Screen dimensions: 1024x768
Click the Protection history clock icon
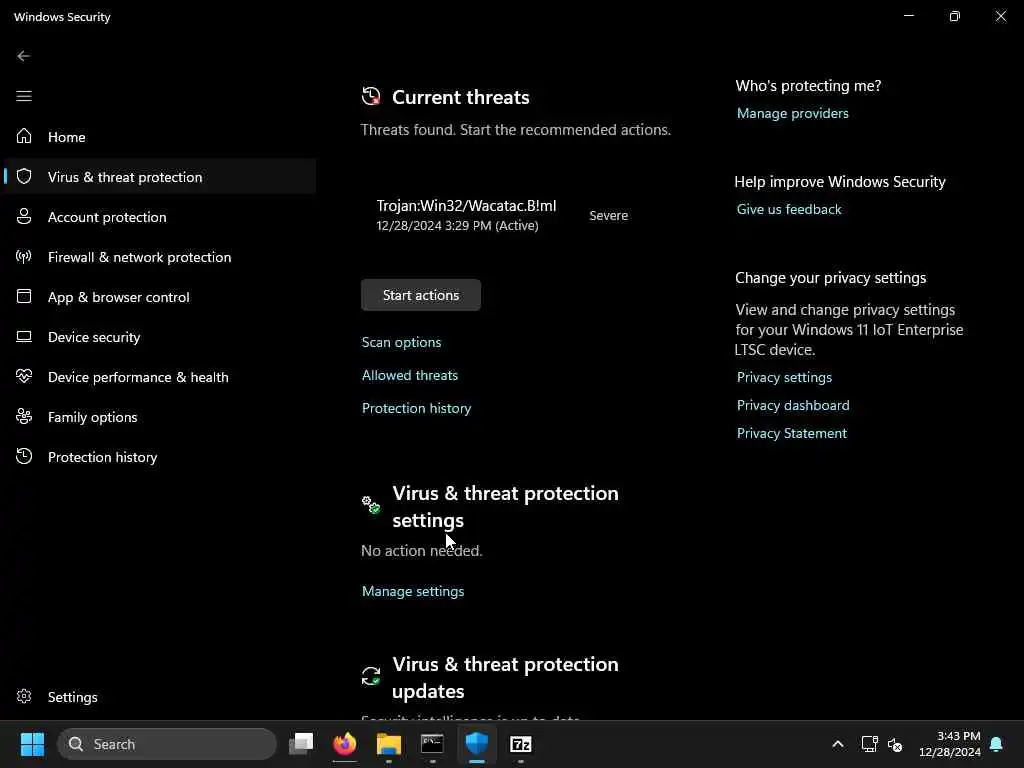pyautogui.click(x=24, y=456)
